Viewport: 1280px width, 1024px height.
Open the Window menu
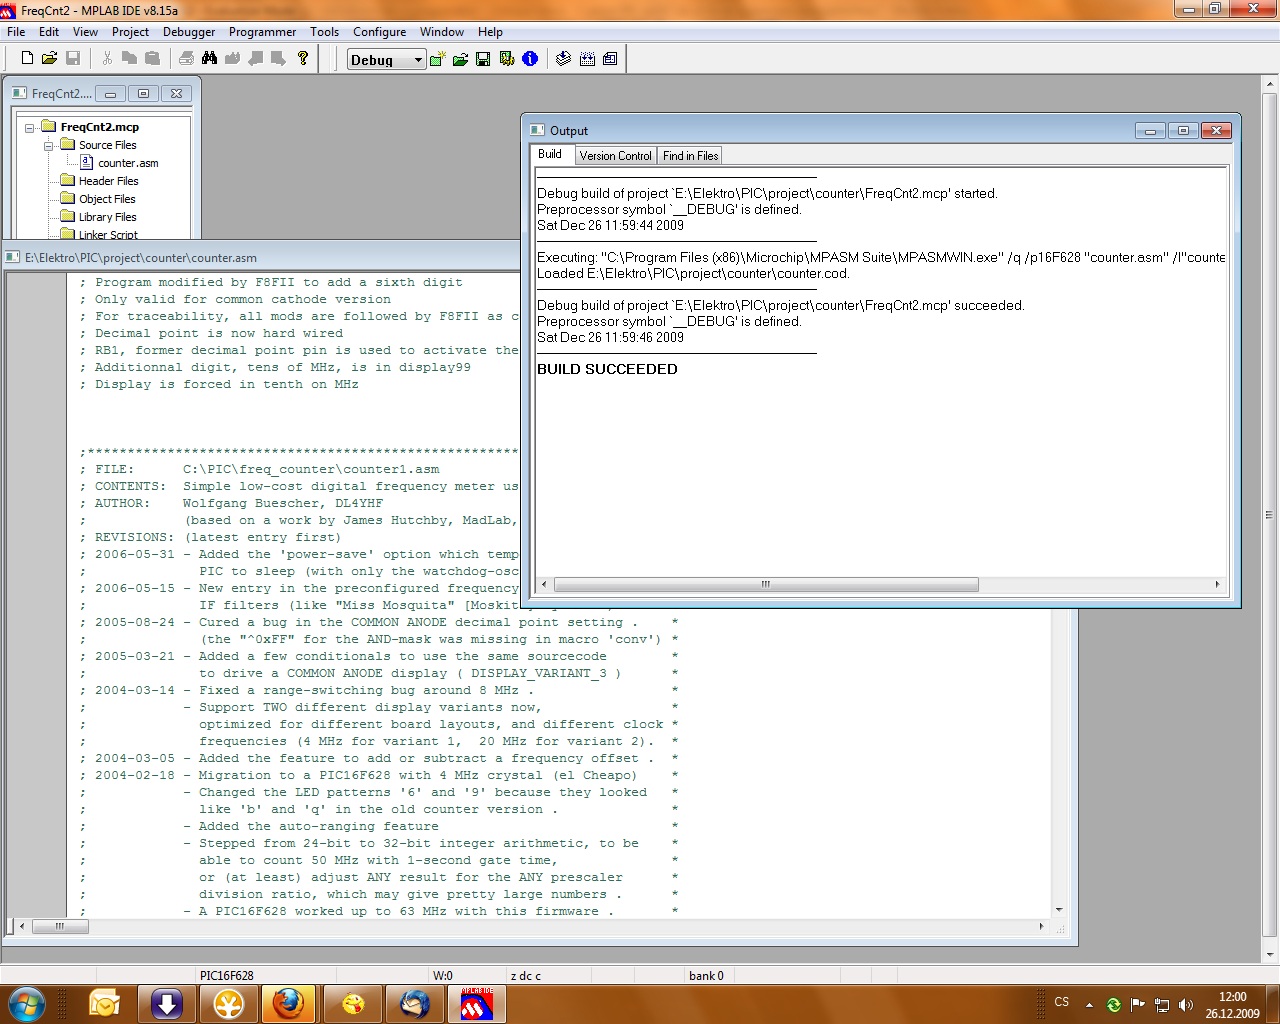click(x=442, y=32)
